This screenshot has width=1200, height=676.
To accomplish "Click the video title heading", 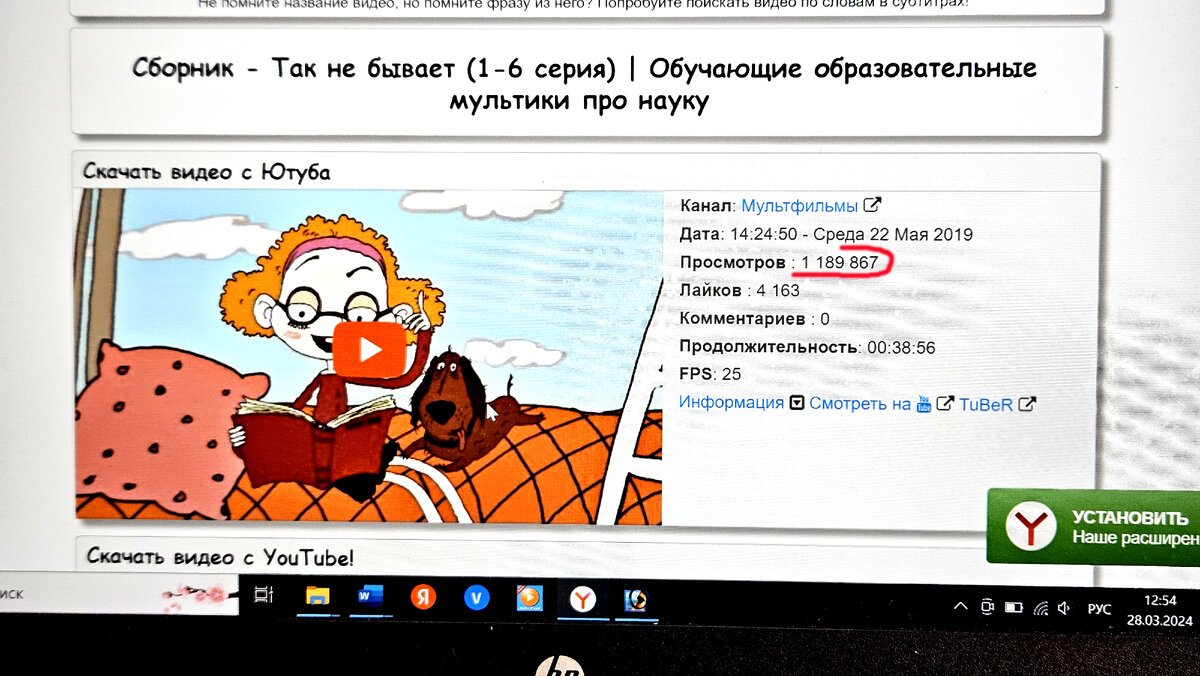I will (x=584, y=84).
